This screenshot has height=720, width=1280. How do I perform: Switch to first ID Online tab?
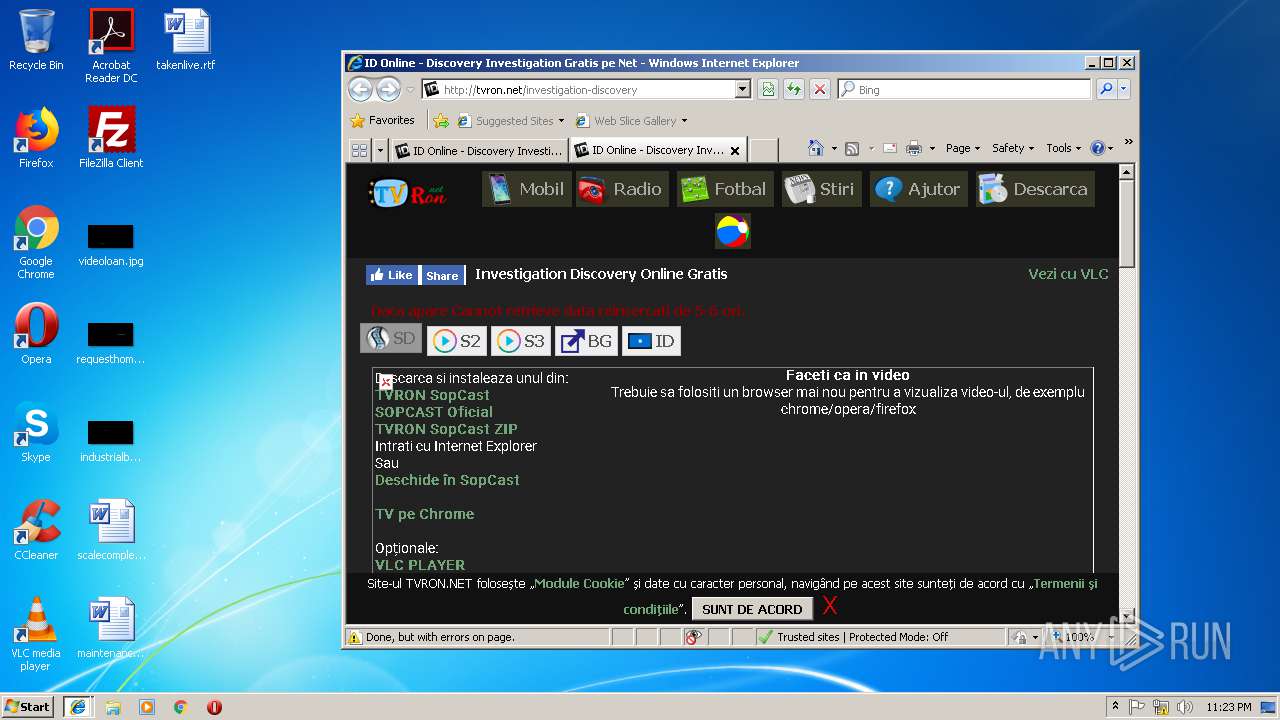[479, 150]
